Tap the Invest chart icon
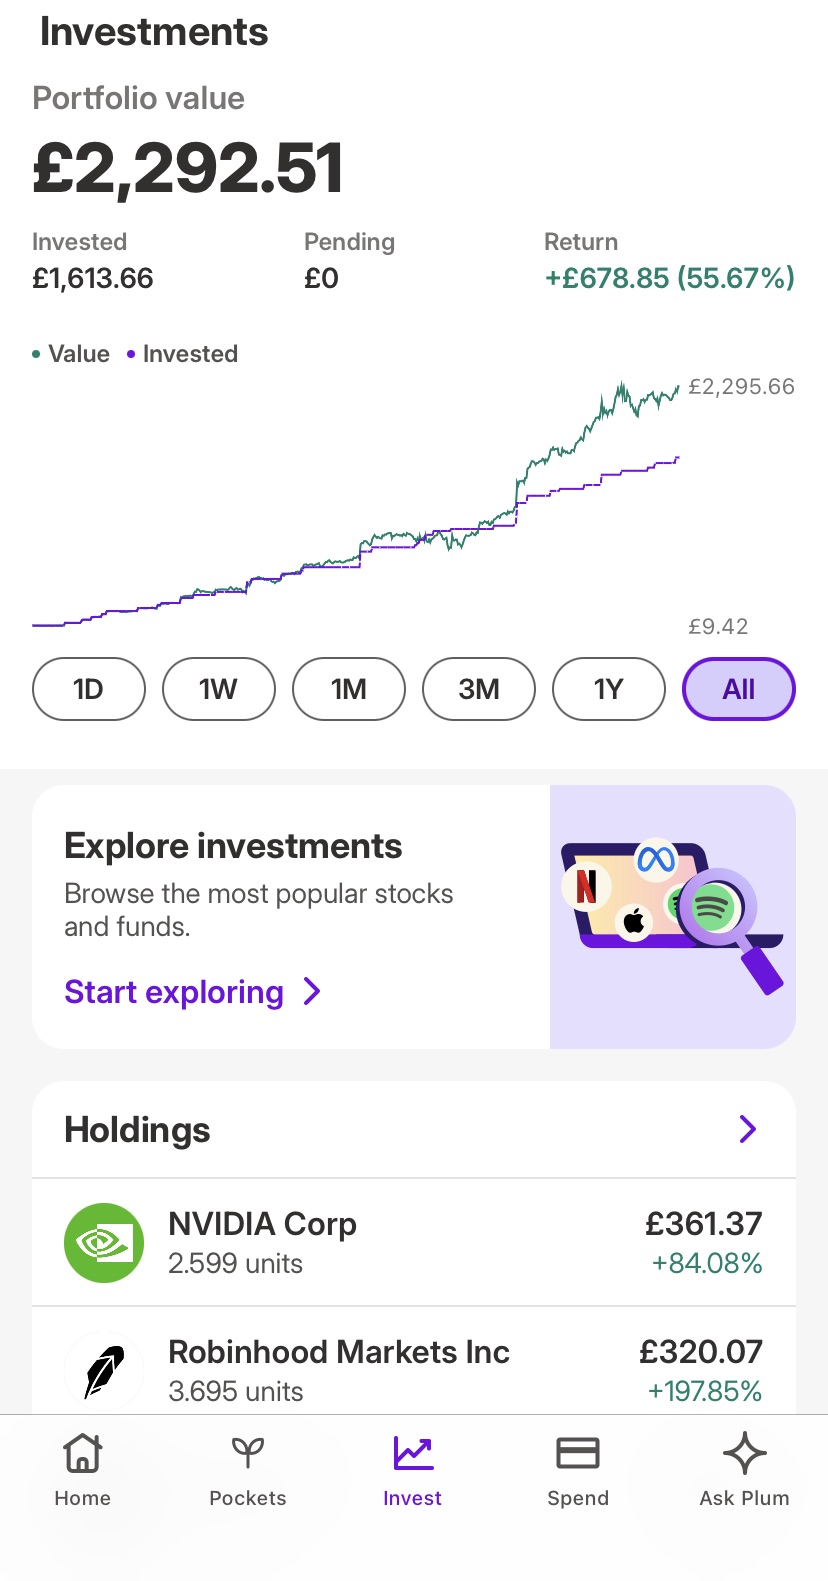The width and height of the screenshot is (828, 1581). pyautogui.click(x=413, y=1454)
